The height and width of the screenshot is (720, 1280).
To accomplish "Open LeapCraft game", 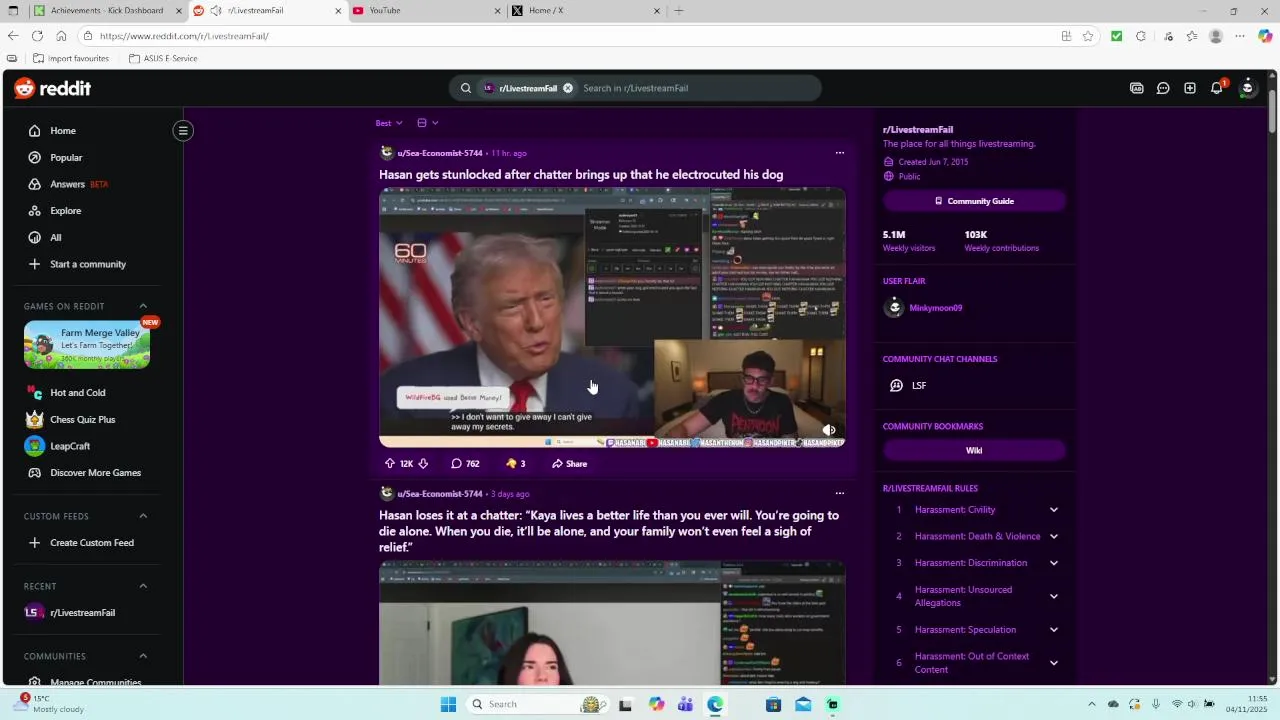I will click(70, 446).
